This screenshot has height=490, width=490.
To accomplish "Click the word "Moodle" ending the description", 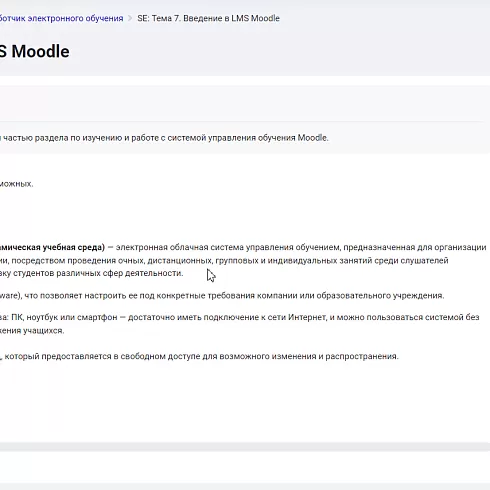I will pyautogui.click(x=313, y=138).
